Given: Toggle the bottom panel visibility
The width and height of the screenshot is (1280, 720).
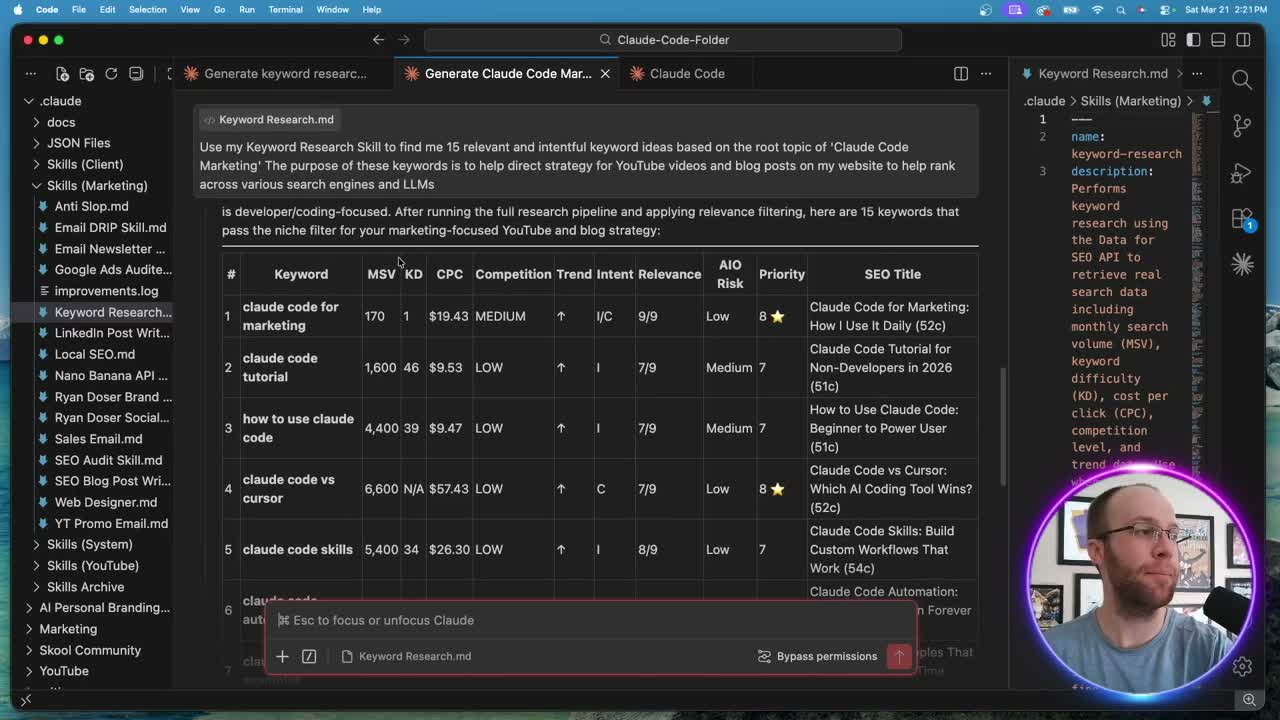Looking at the screenshot, I should pos(1218,40).
